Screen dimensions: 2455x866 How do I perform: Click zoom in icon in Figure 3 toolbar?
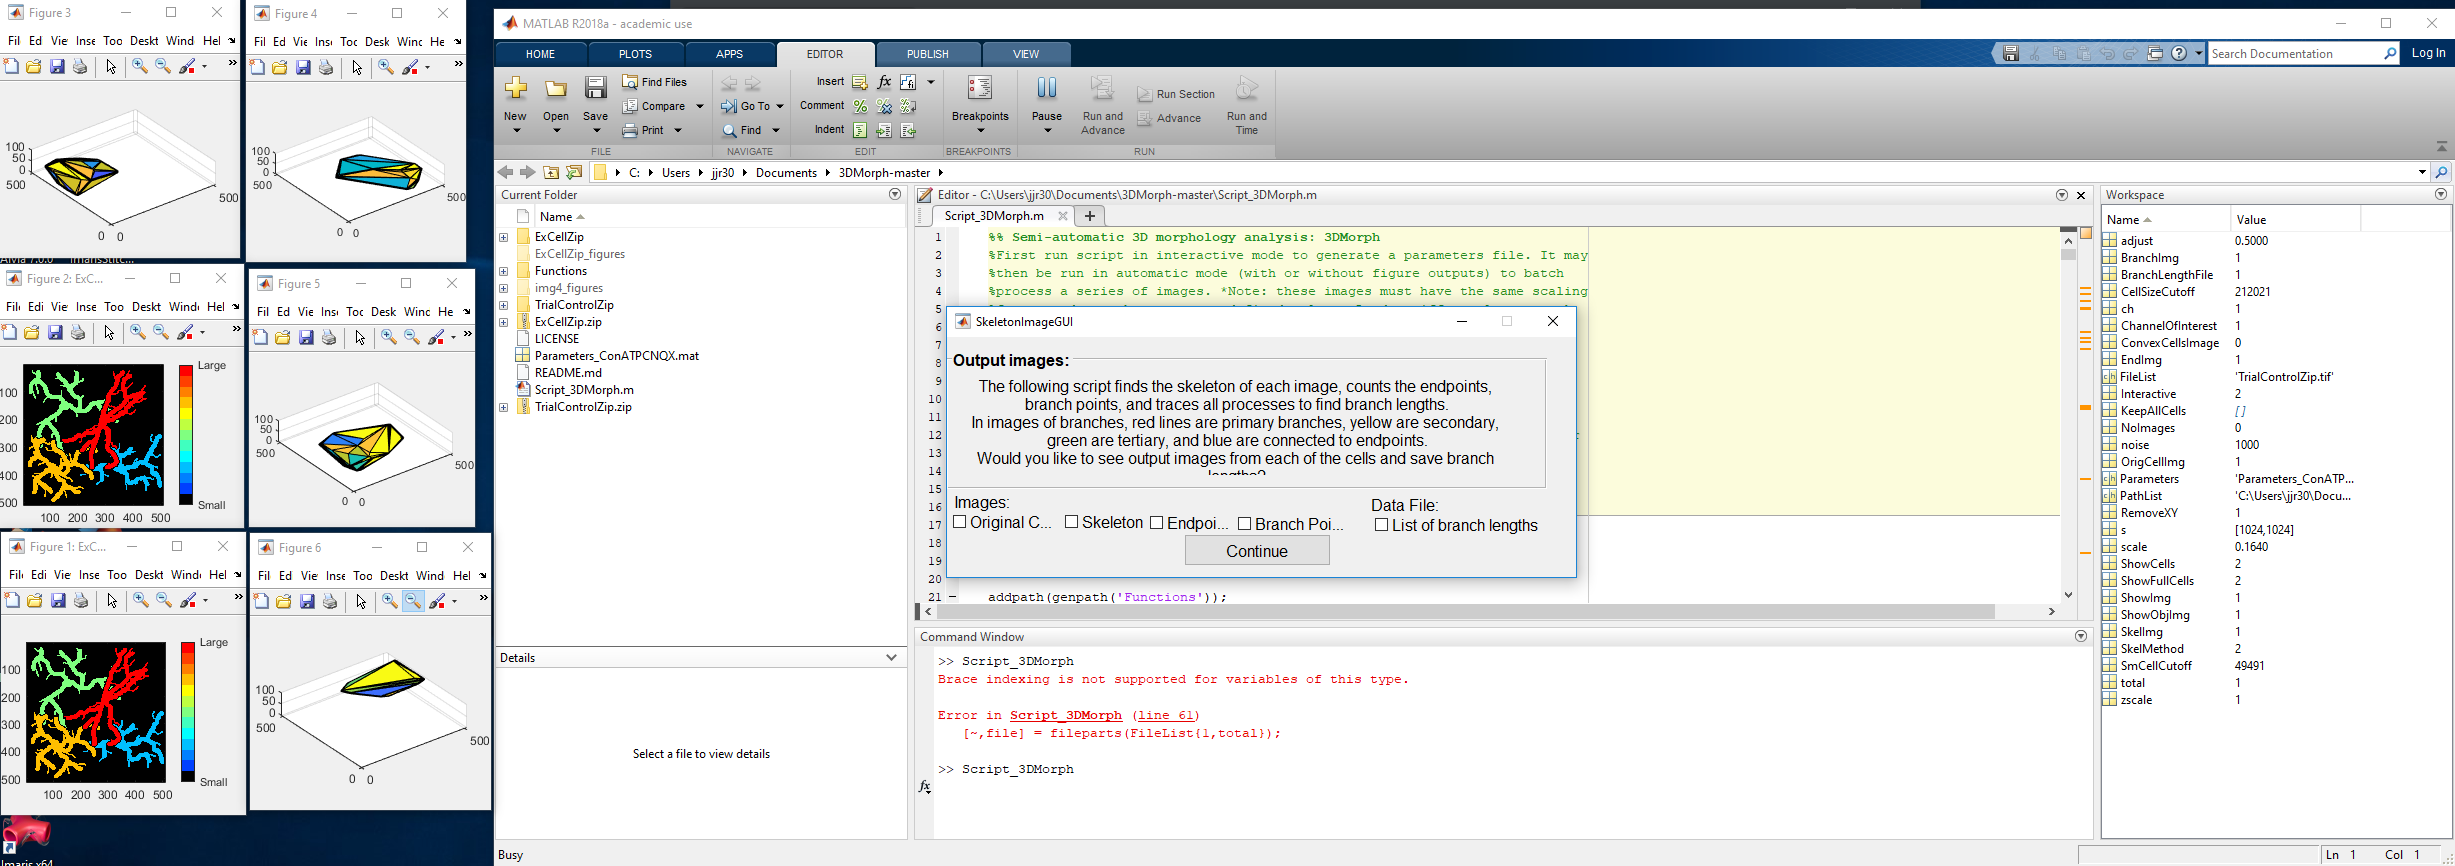coord(140,66)
